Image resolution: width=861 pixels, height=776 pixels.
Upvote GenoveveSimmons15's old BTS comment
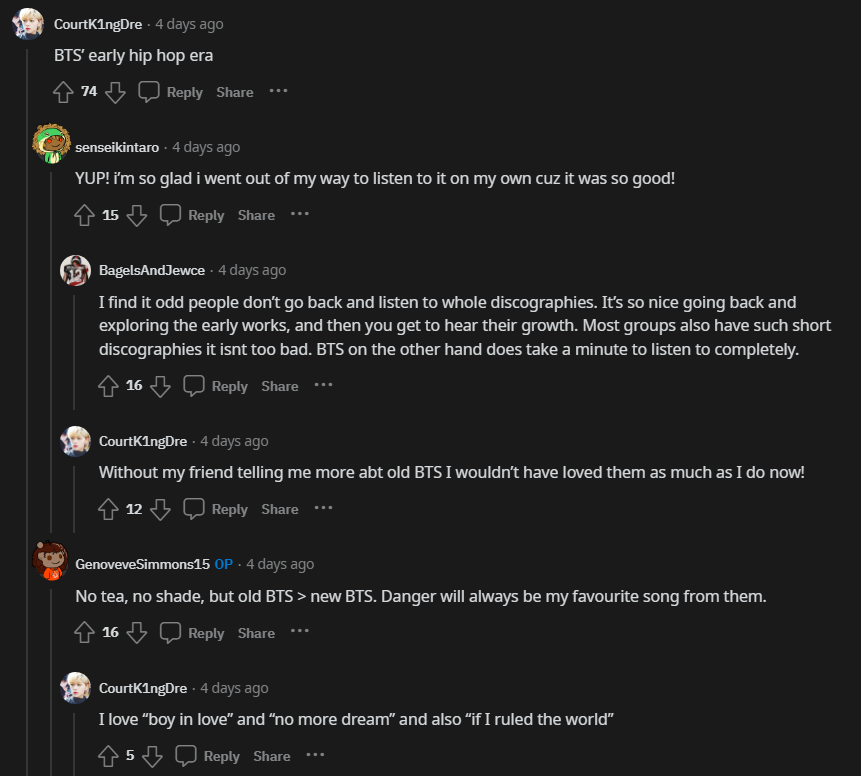(x=85, y=633)
